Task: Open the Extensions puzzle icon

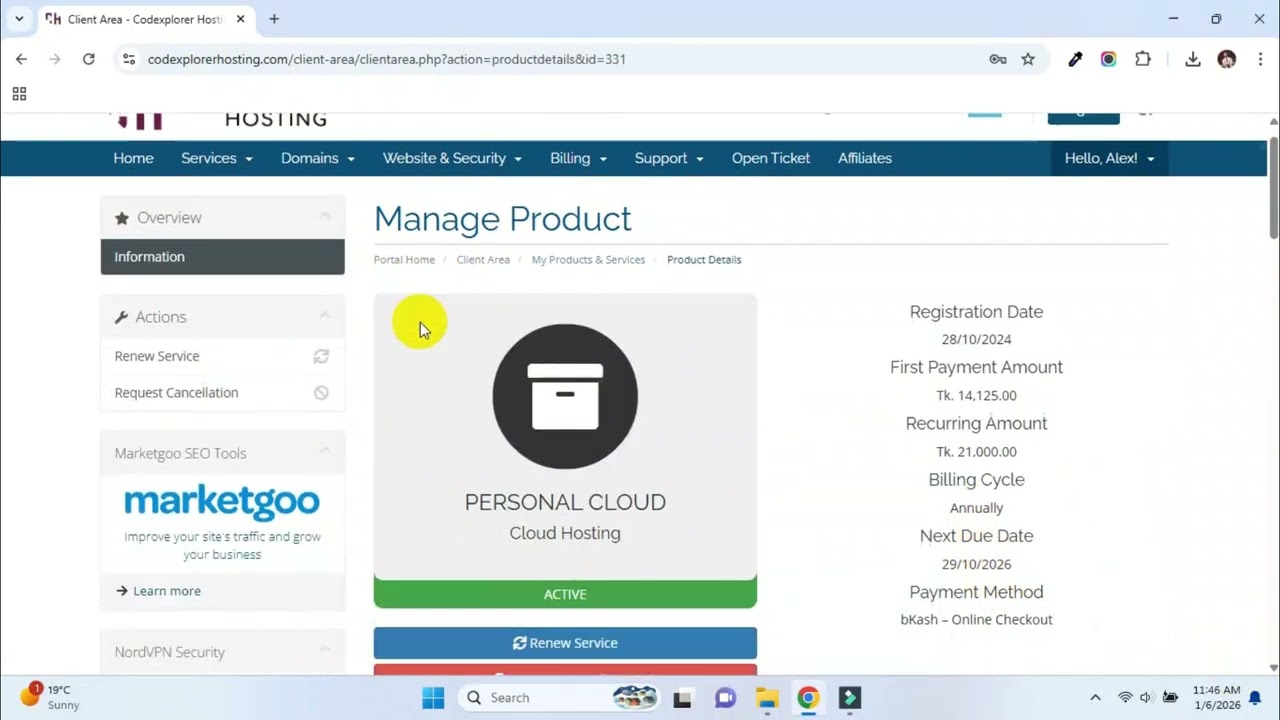Action: (1142, 59)
